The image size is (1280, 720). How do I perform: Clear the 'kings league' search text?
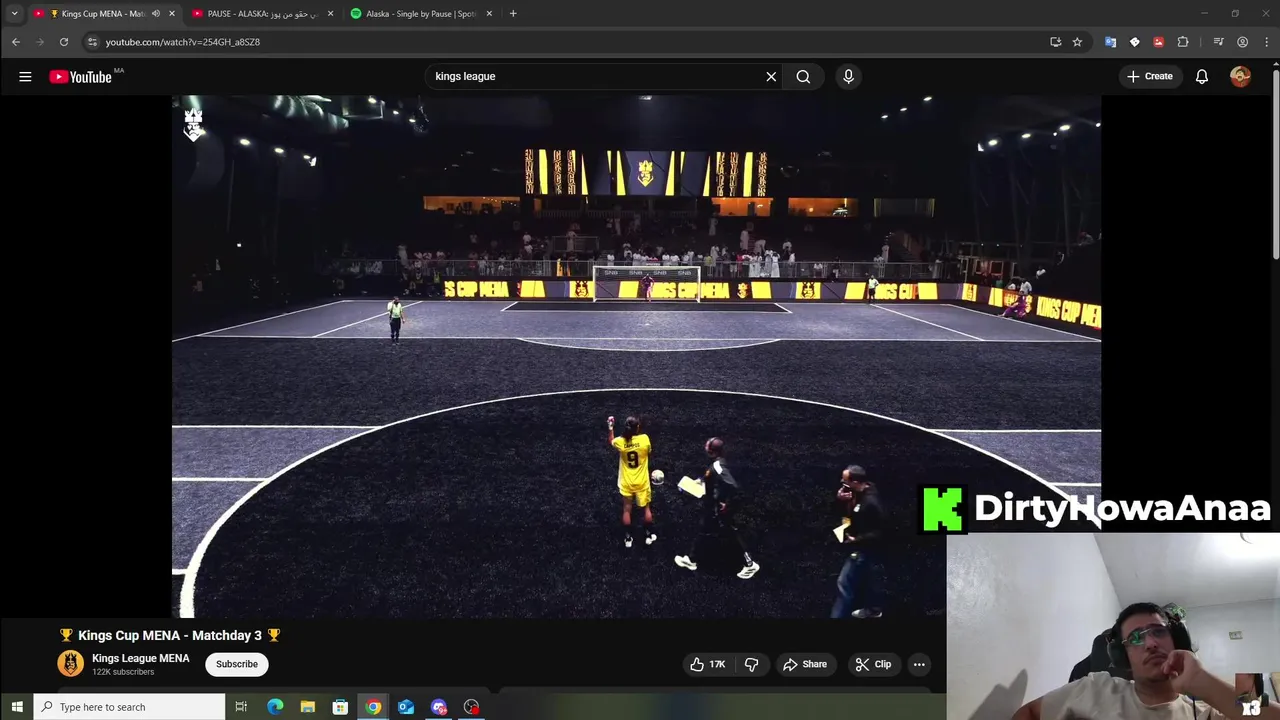(x=771, y=76)
